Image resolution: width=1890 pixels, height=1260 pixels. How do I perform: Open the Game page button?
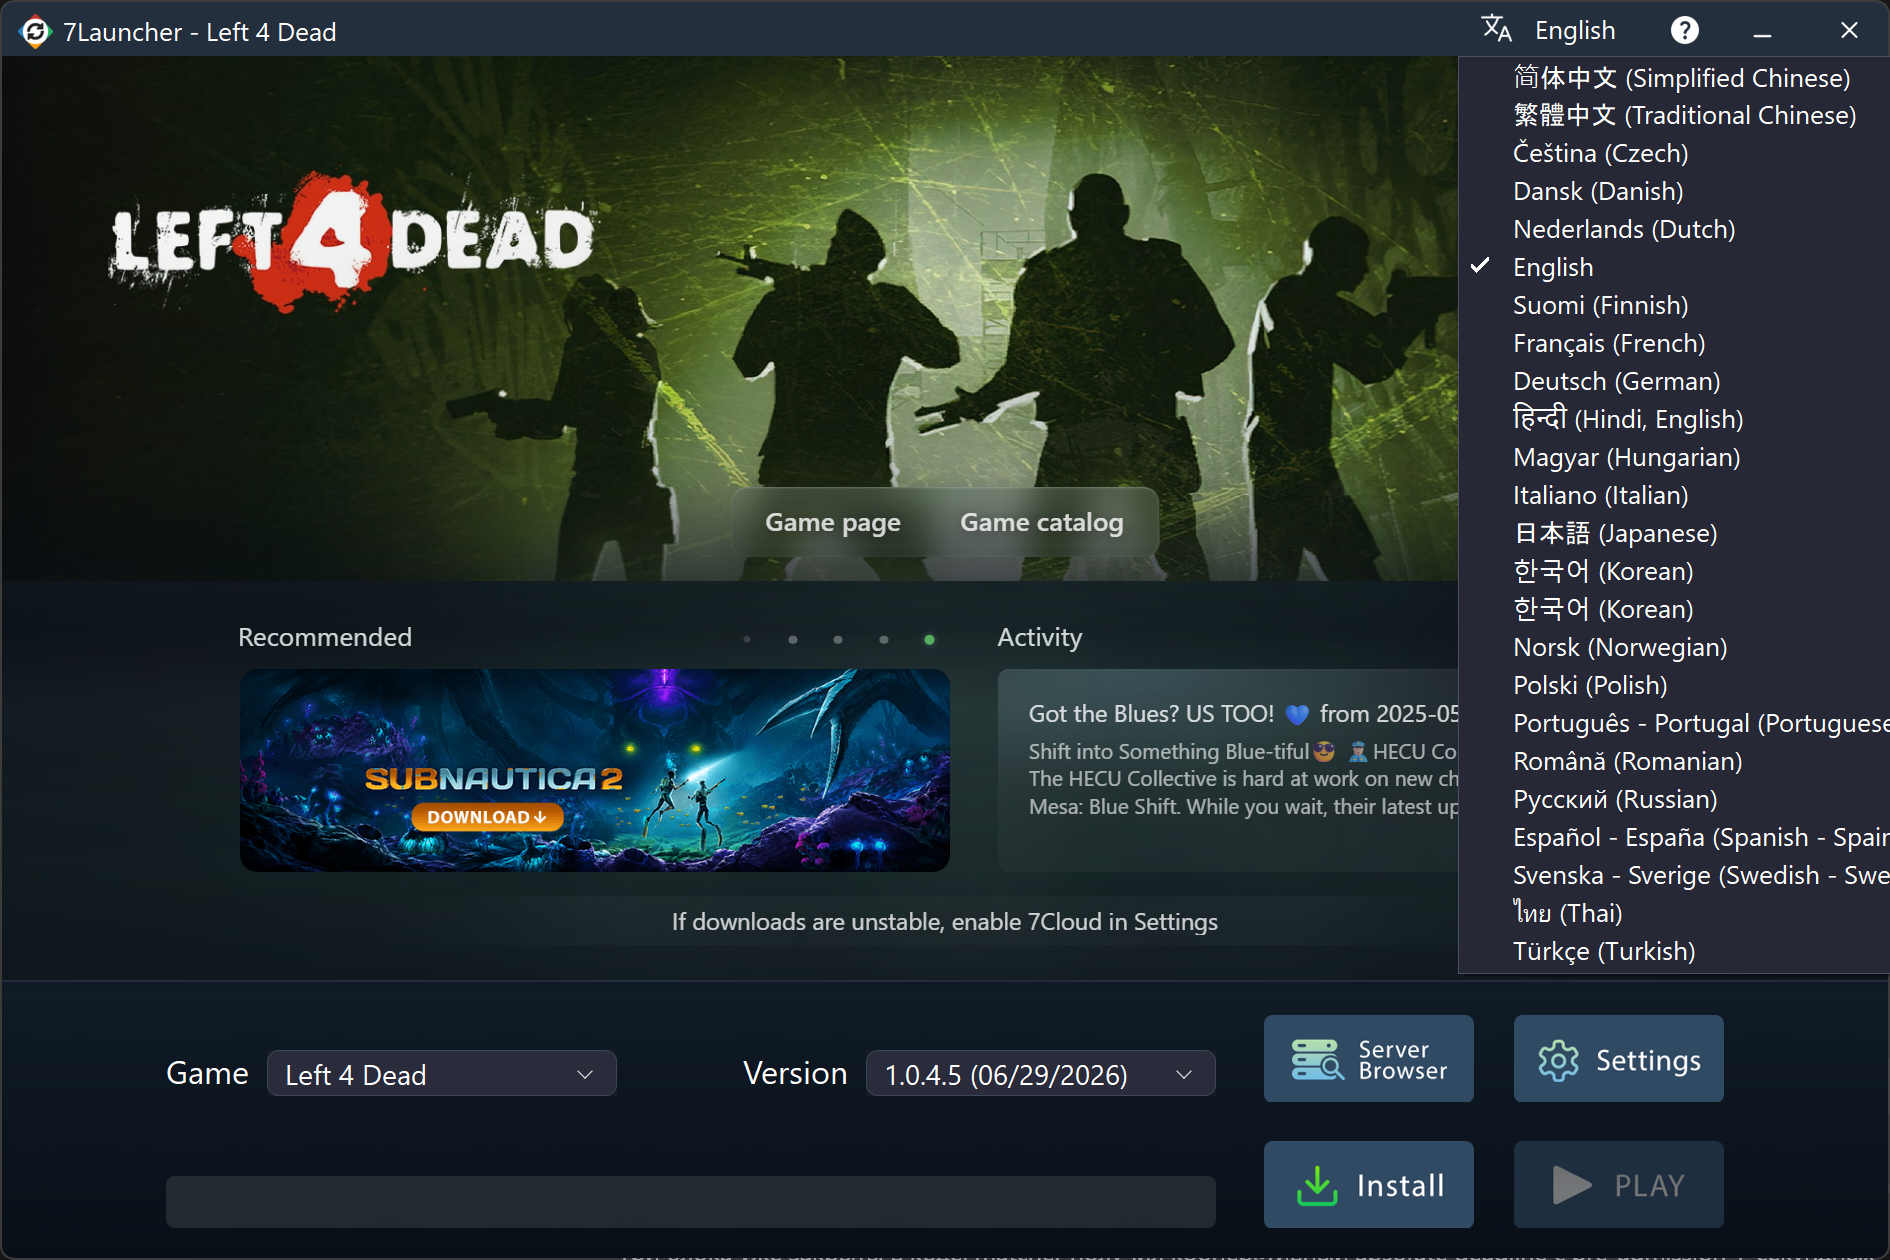833,523
